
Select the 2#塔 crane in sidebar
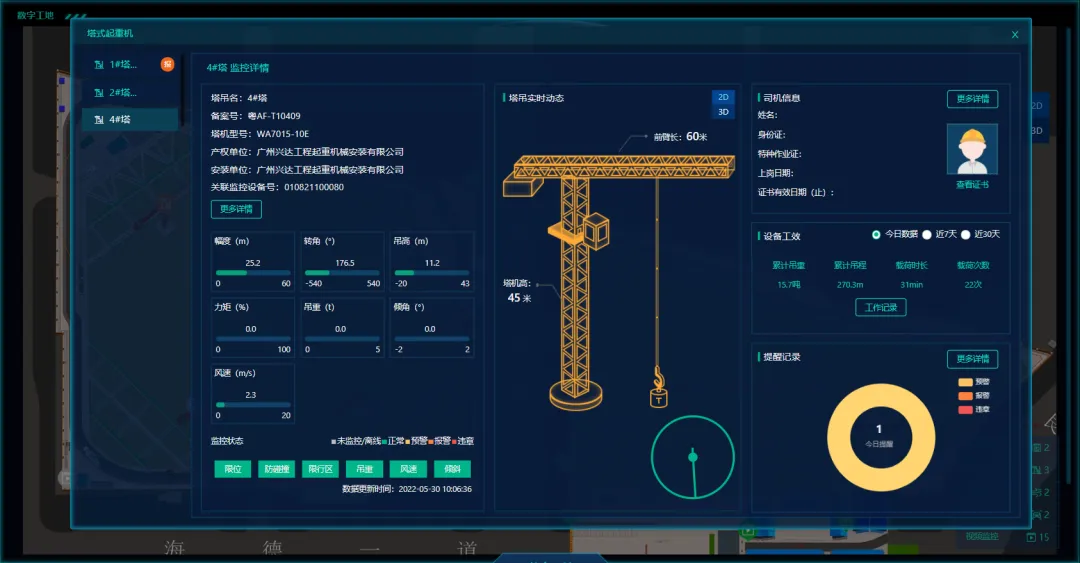coord(129,92)
